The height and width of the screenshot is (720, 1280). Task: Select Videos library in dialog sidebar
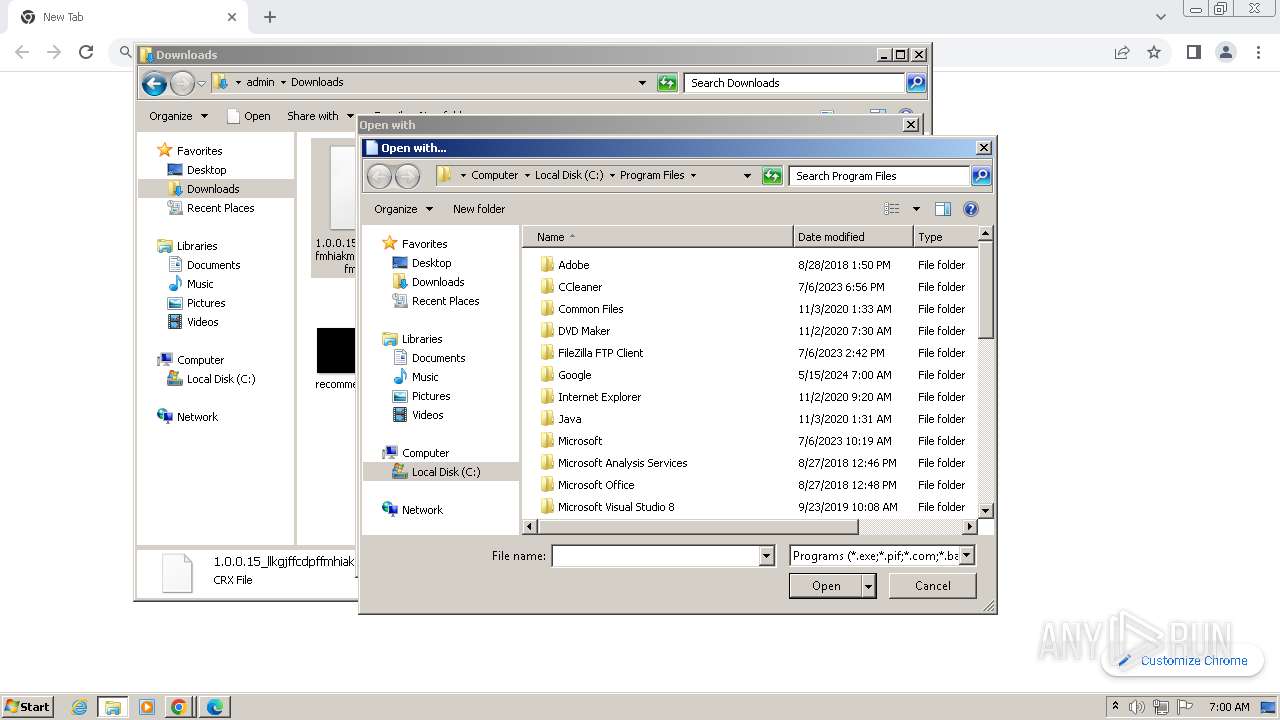pos(427,415)
